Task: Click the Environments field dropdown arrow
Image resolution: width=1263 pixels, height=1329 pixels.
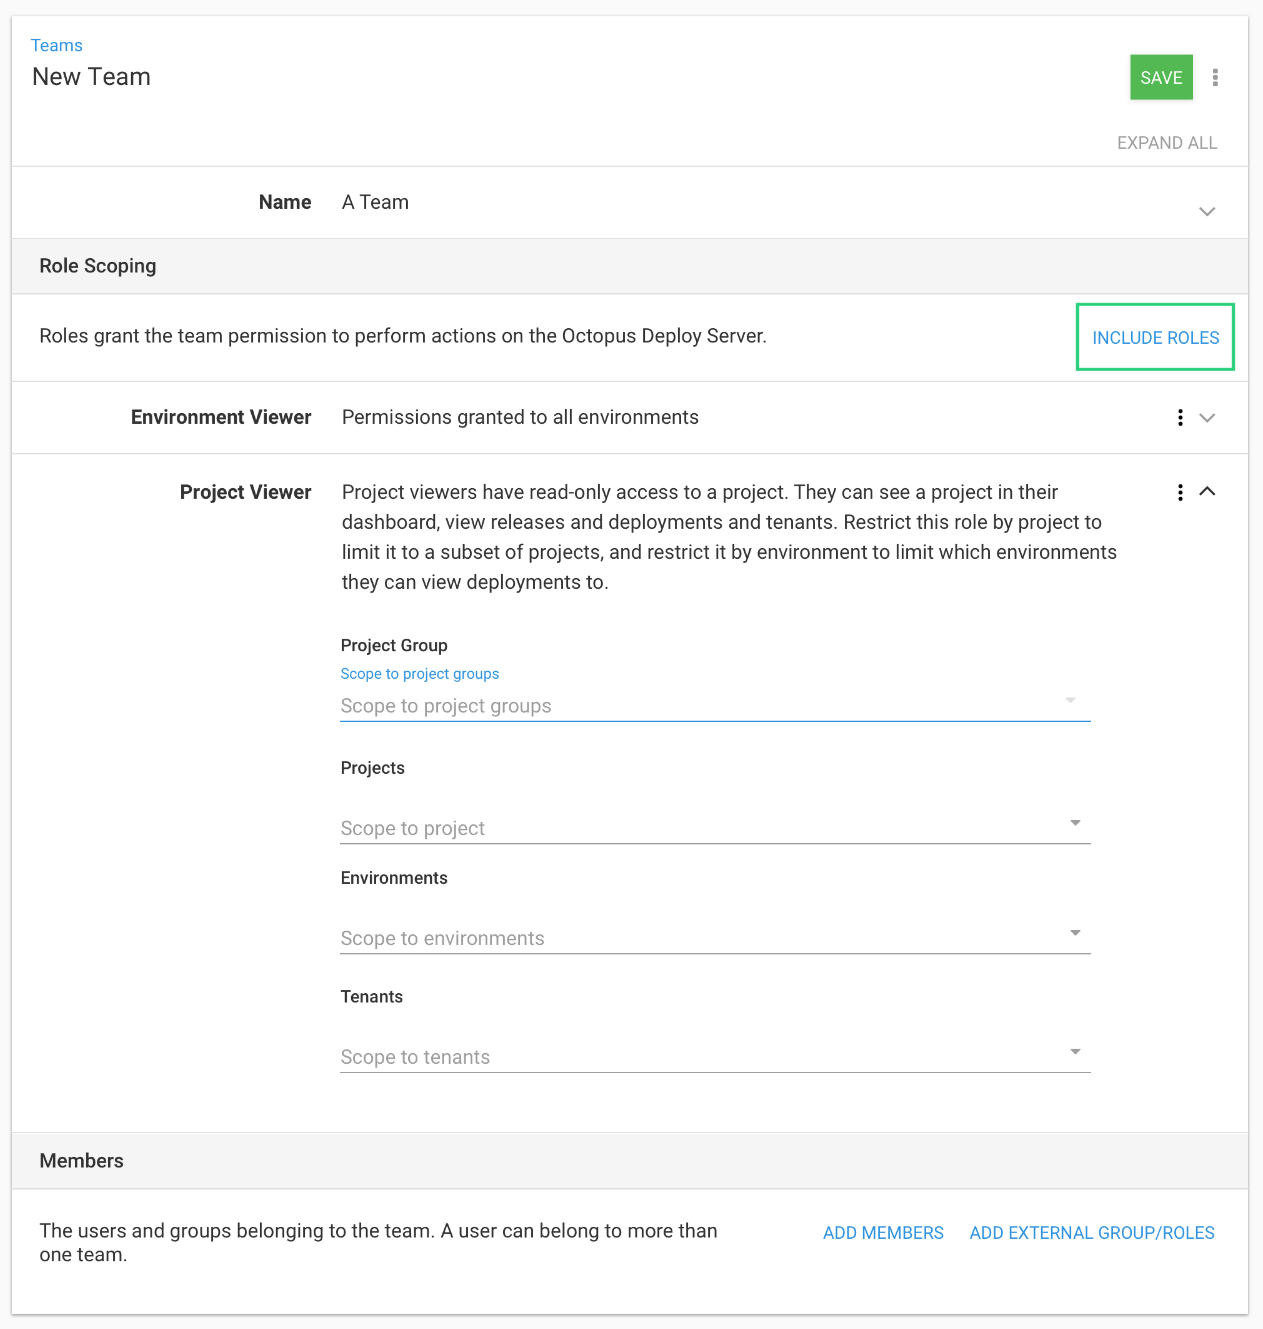Action: (x=1075, y=933)
